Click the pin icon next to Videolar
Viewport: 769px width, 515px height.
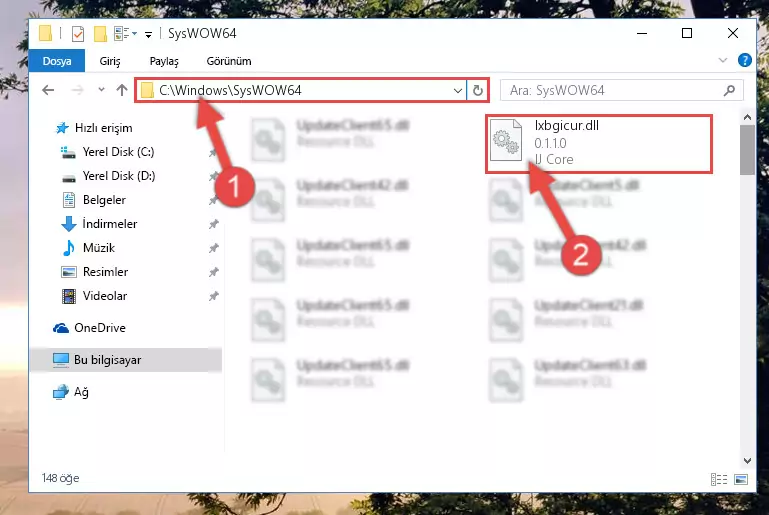point(213,296)
